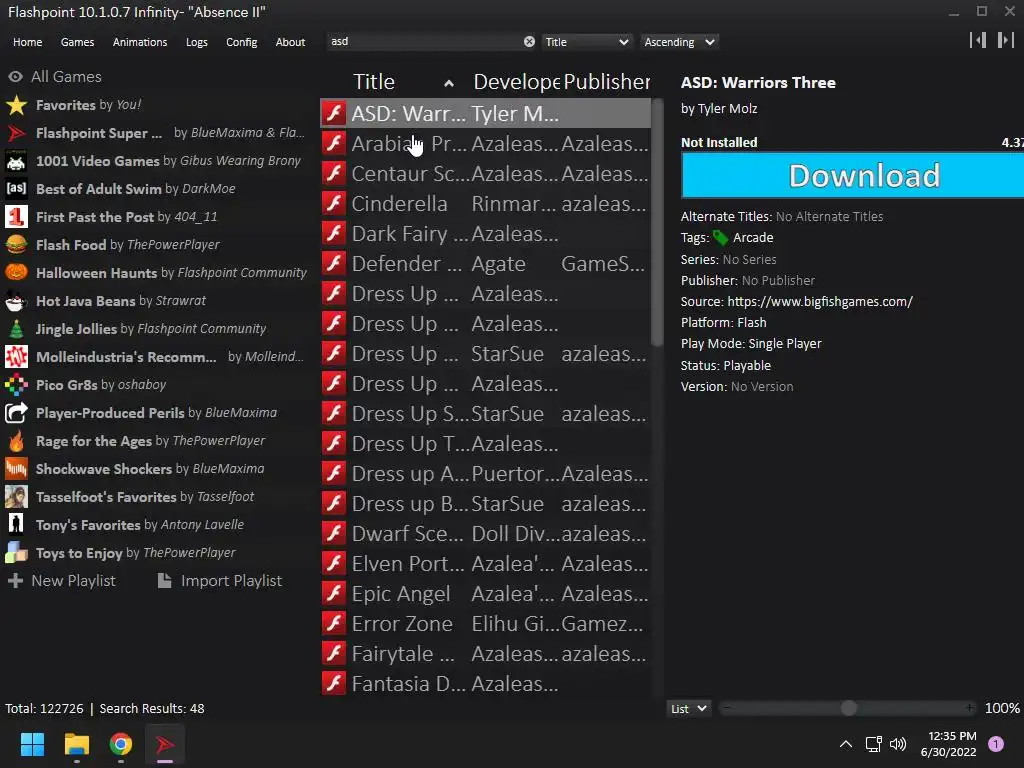The height and width of the screenshot is (768, 1024).
Task: Click the Favorites star icon
Action: [16, 105]
